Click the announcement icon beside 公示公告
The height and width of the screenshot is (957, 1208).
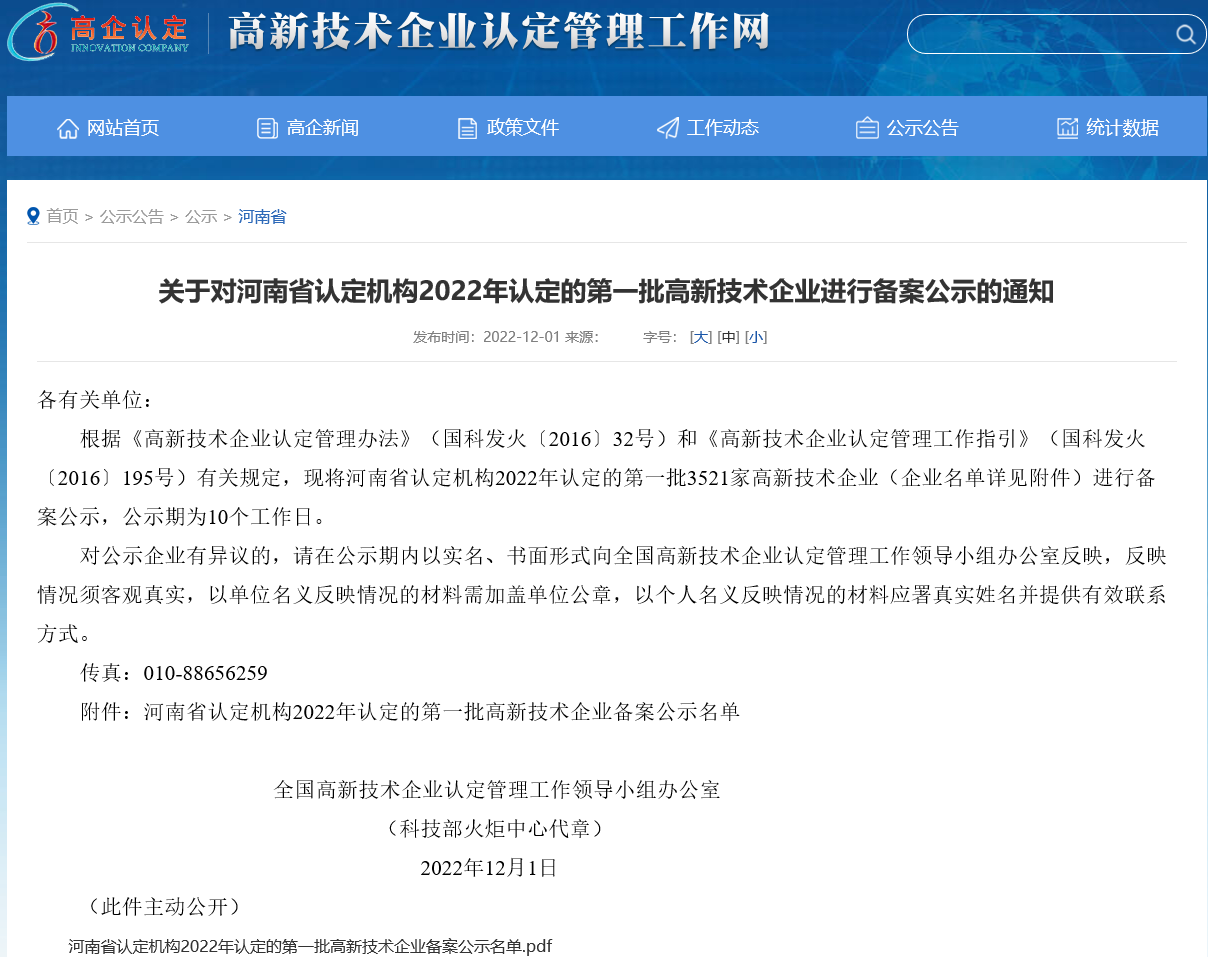tap(866, 127)
